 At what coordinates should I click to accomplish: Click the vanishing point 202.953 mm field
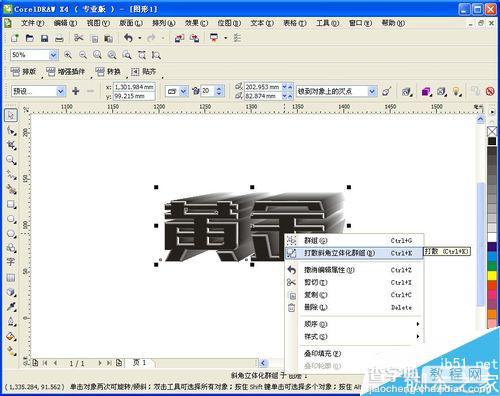(x=263, y=87)
